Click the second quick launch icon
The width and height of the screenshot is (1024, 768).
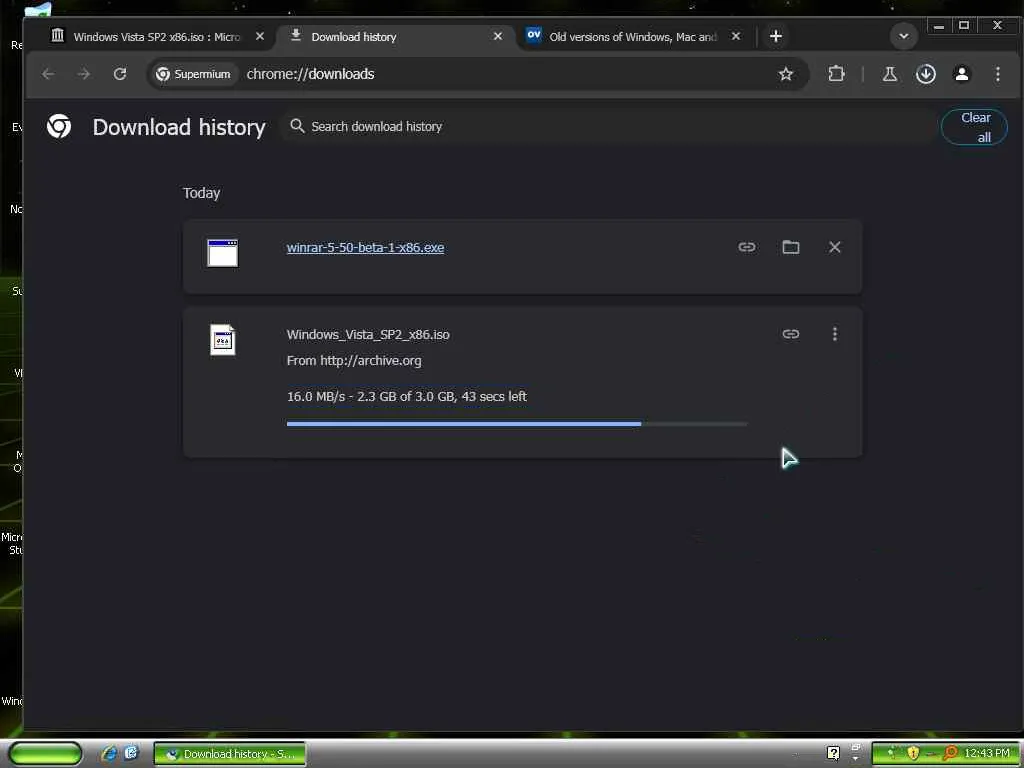click(x=131, y=753)
